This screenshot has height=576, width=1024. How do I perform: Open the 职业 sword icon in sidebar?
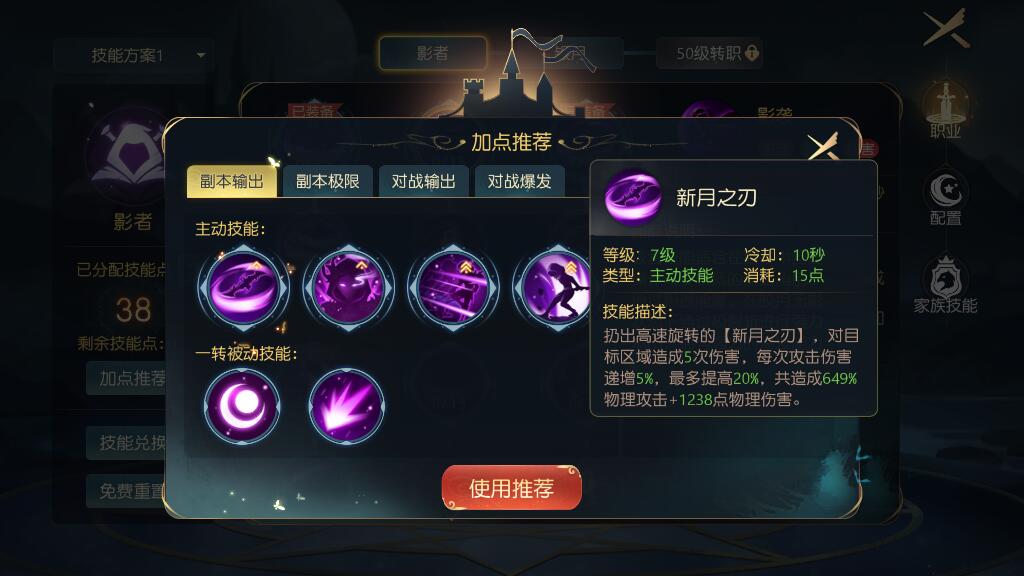[945, 110]
